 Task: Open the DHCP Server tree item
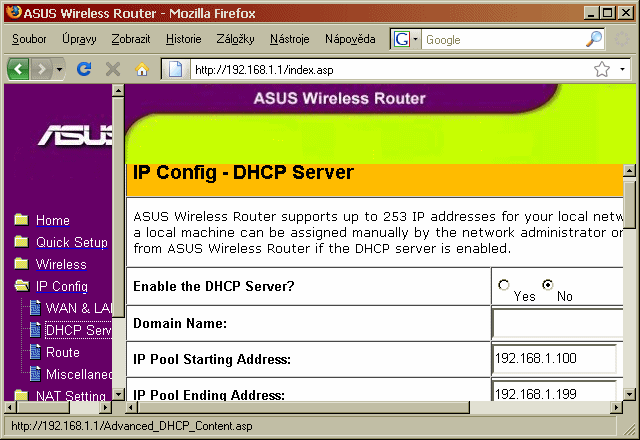78,330
